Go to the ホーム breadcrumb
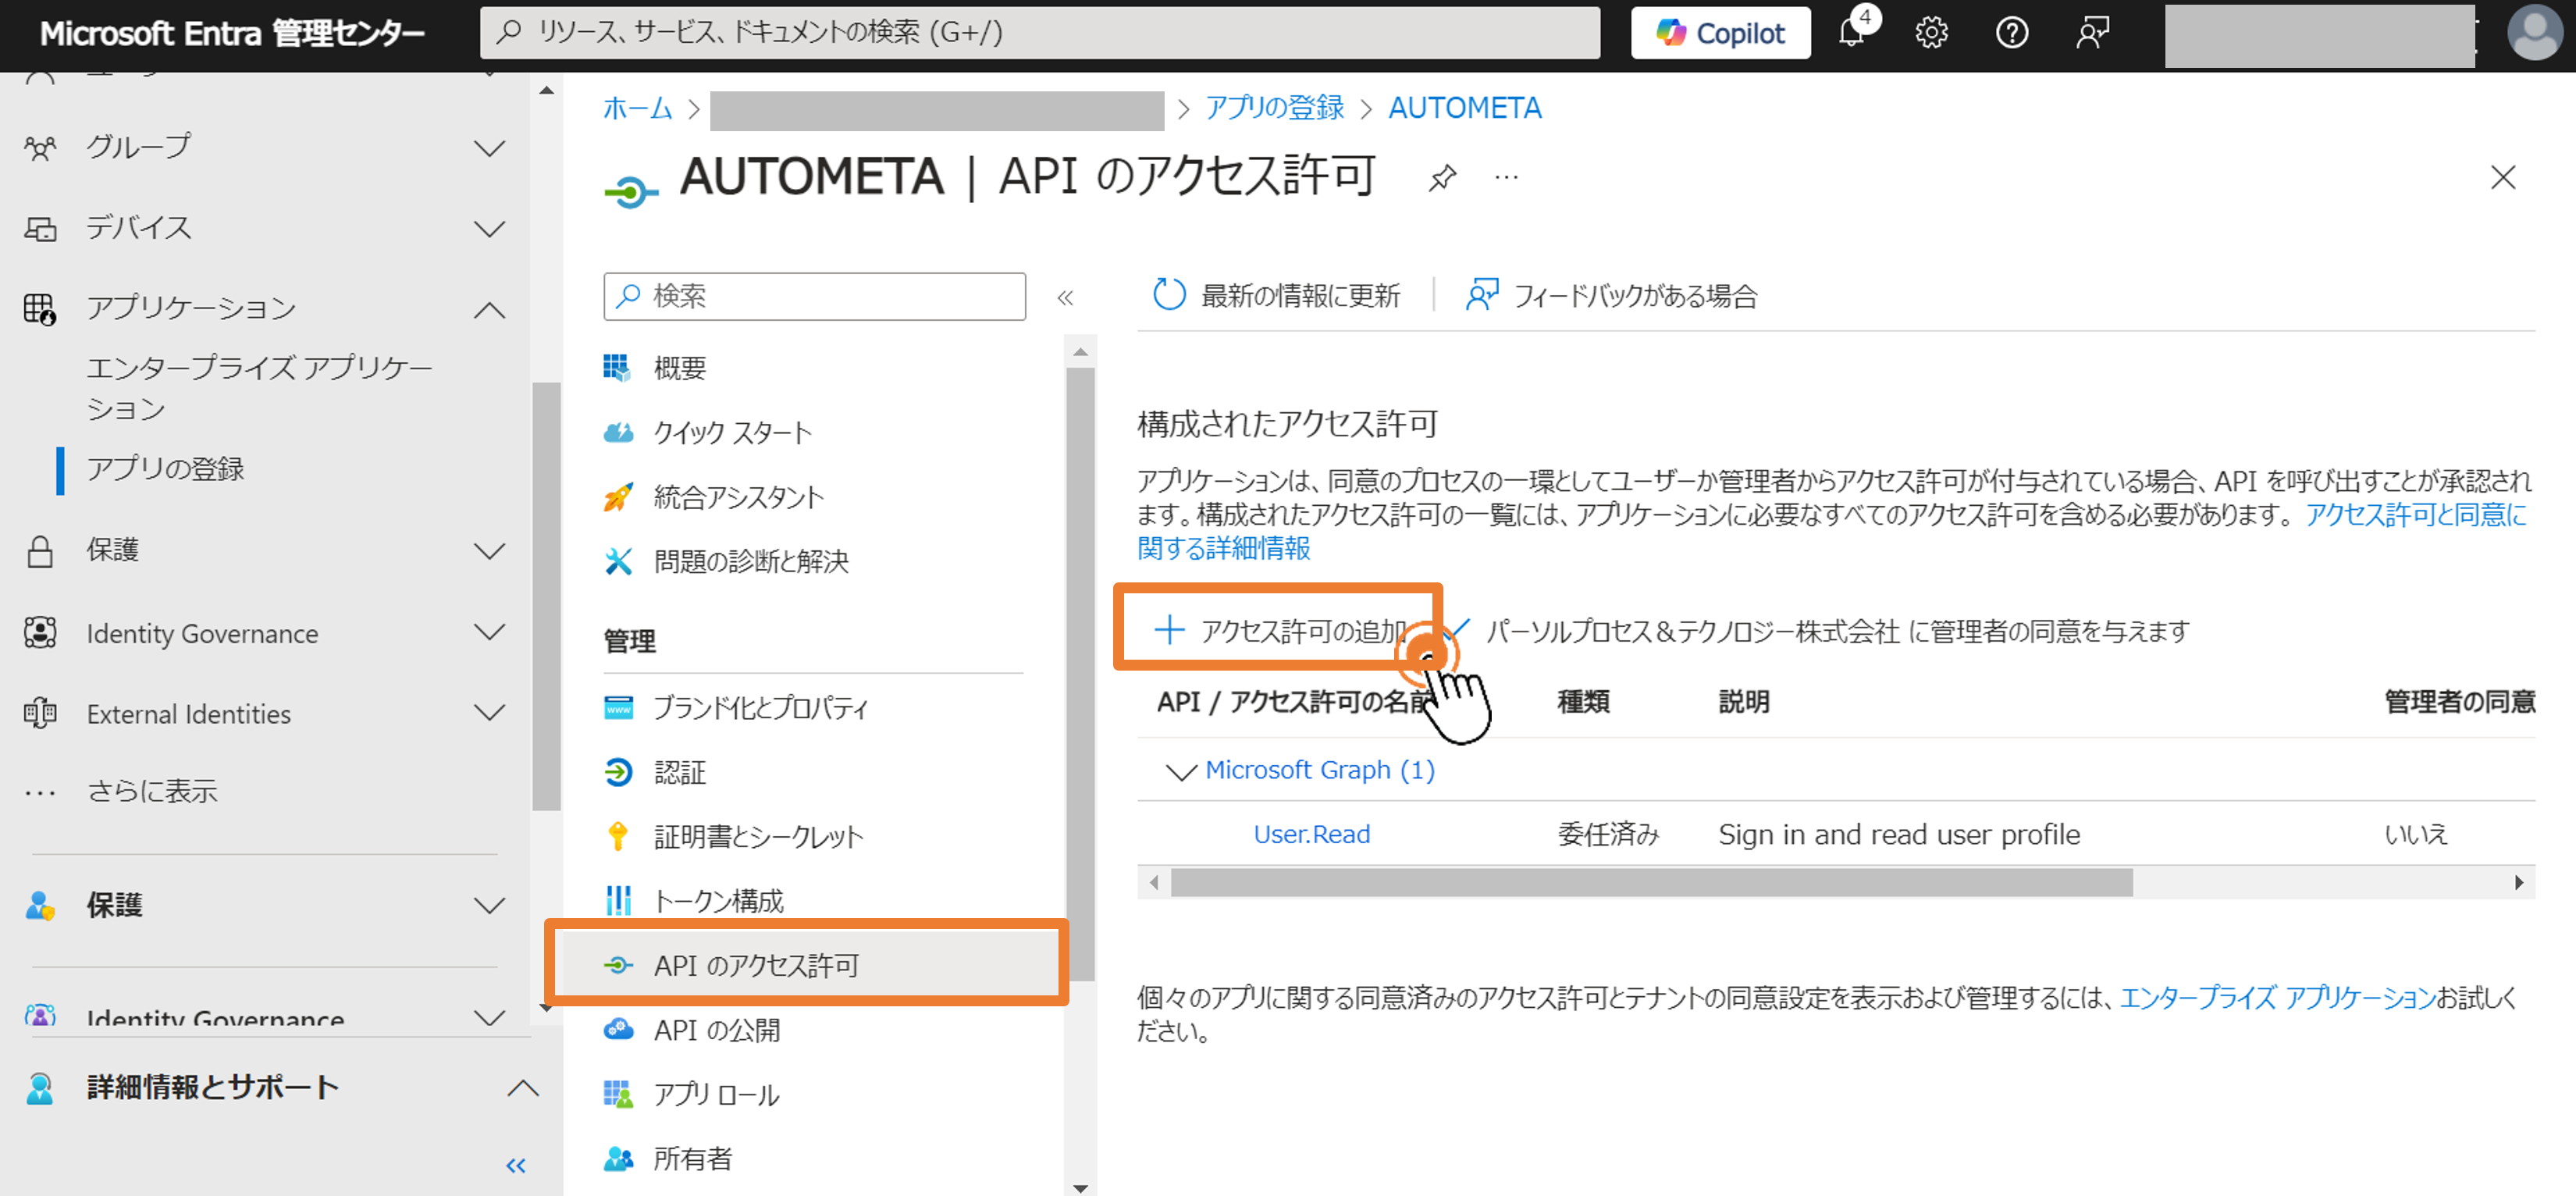Viewport: 2576px width, 1196px height. pyautogui.click(x=637, y=108)
